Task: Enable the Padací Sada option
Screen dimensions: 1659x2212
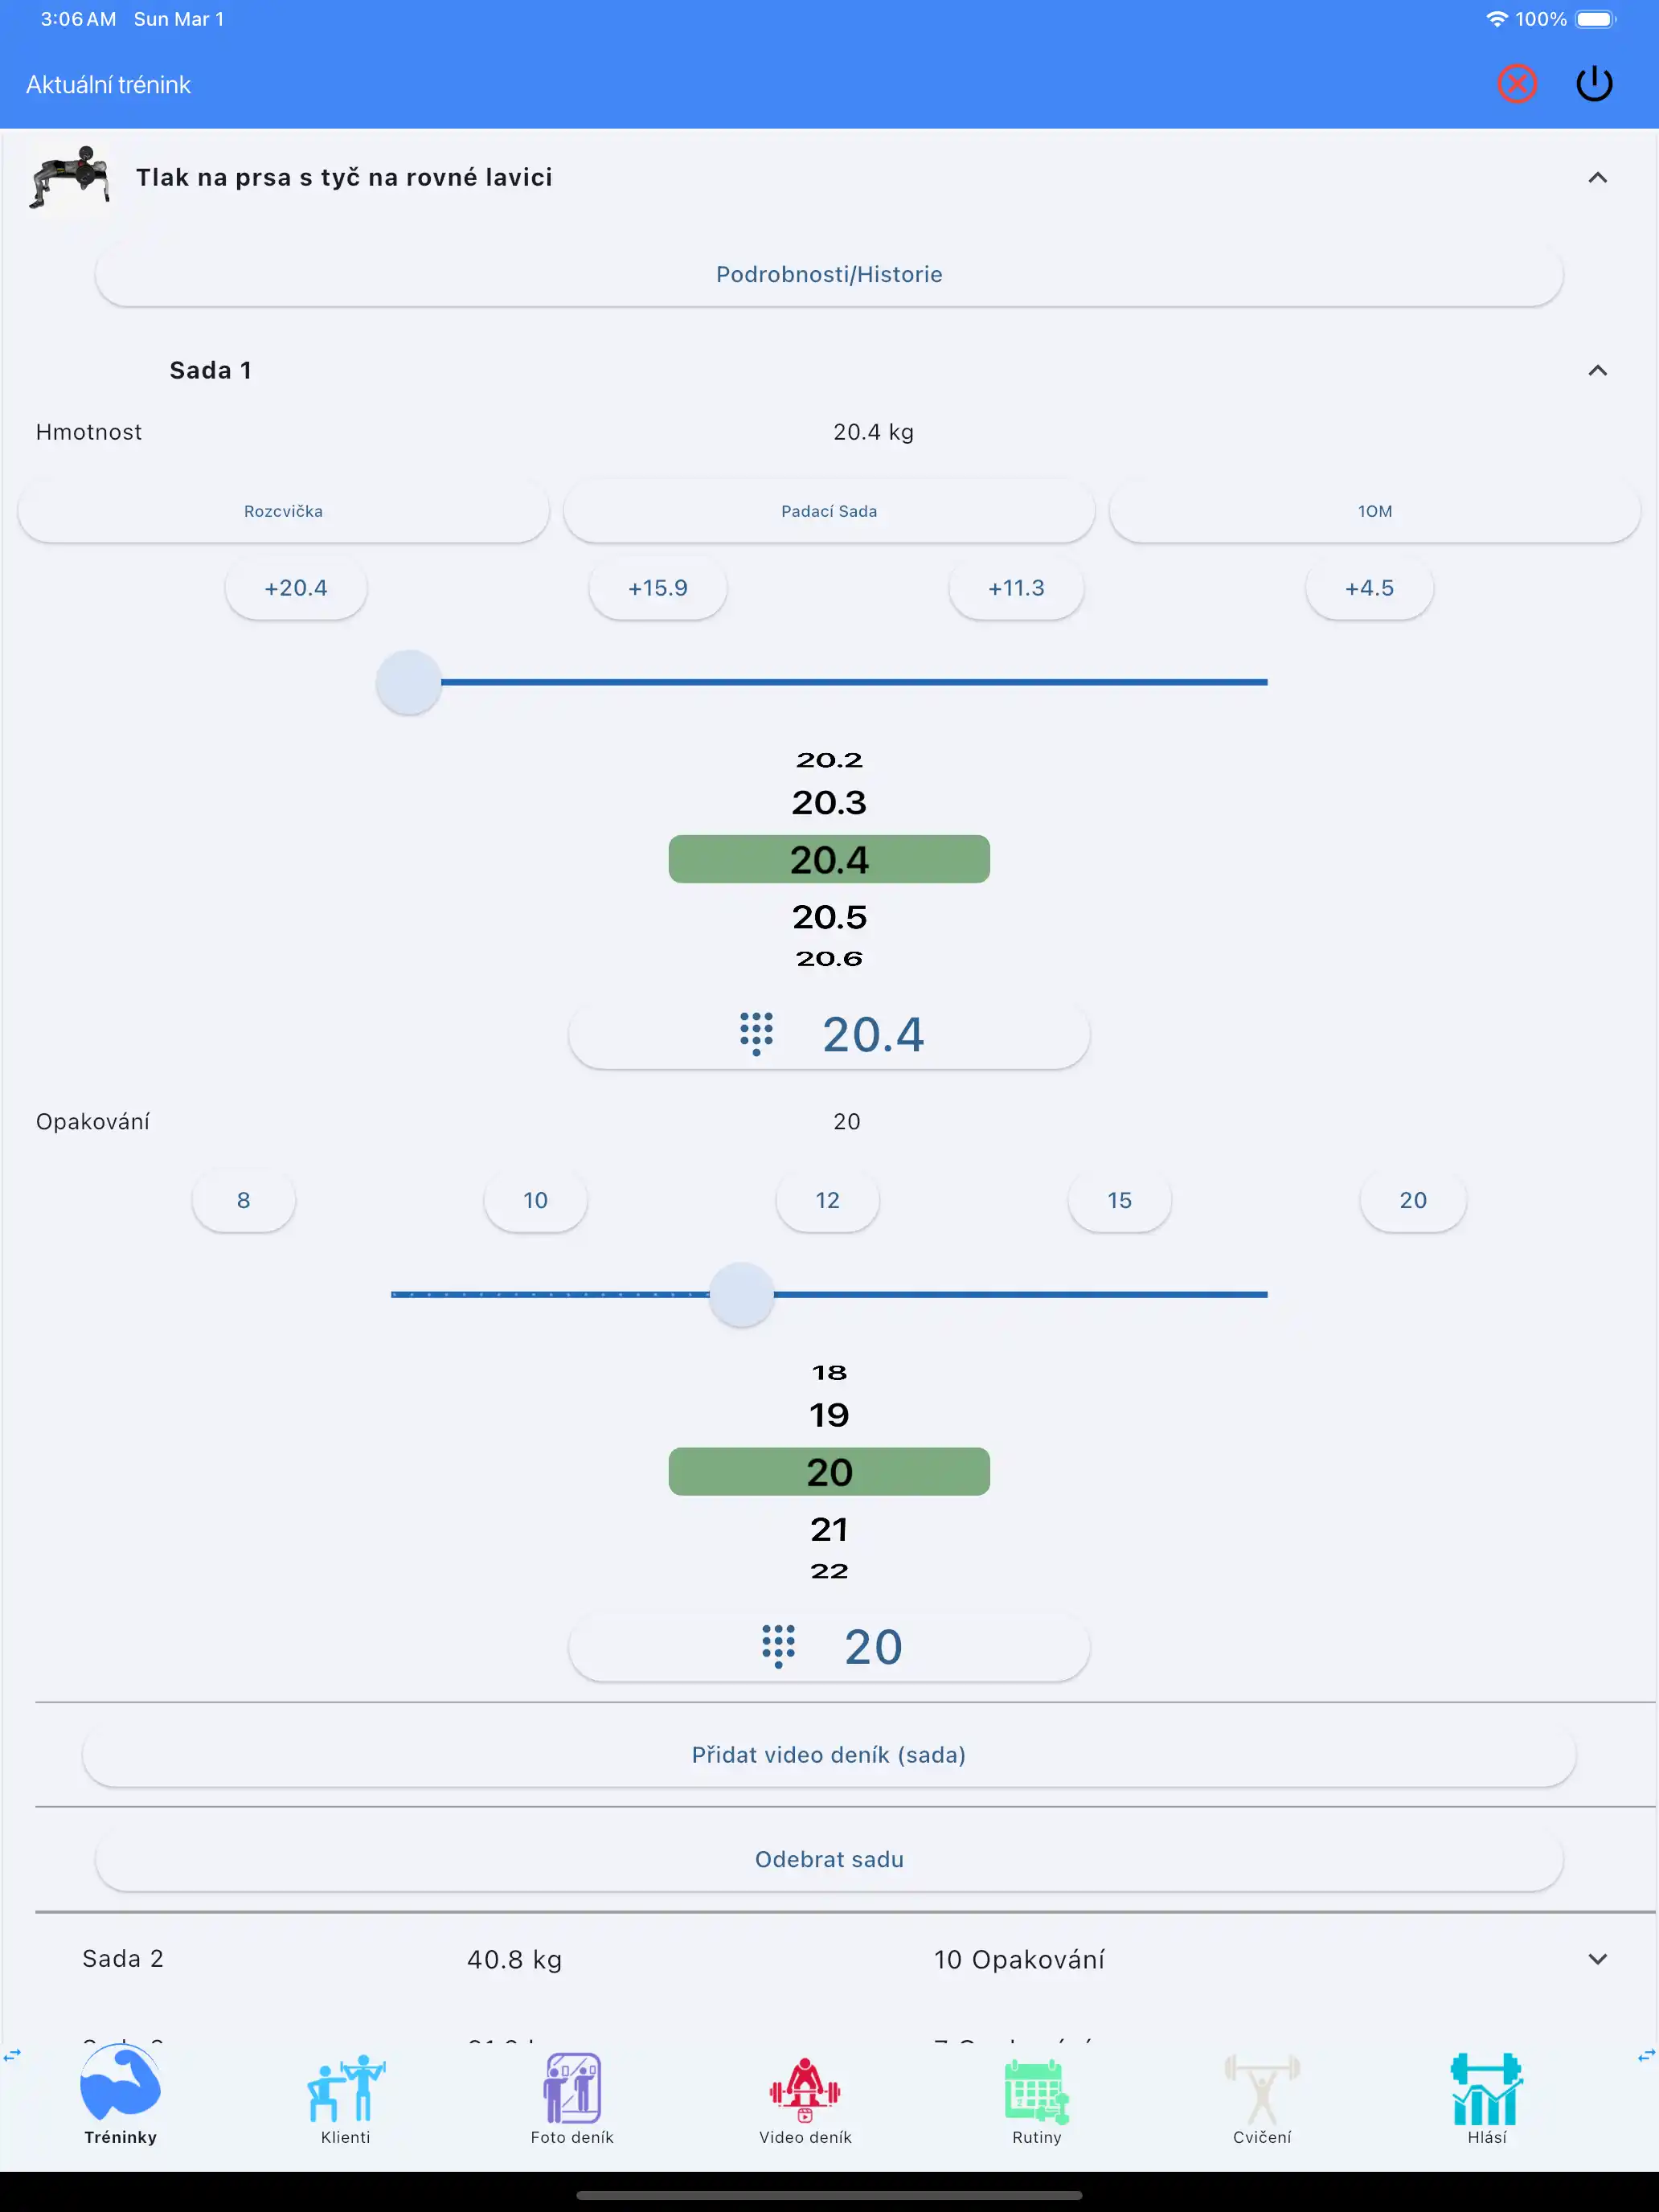Action: point(828,510)
